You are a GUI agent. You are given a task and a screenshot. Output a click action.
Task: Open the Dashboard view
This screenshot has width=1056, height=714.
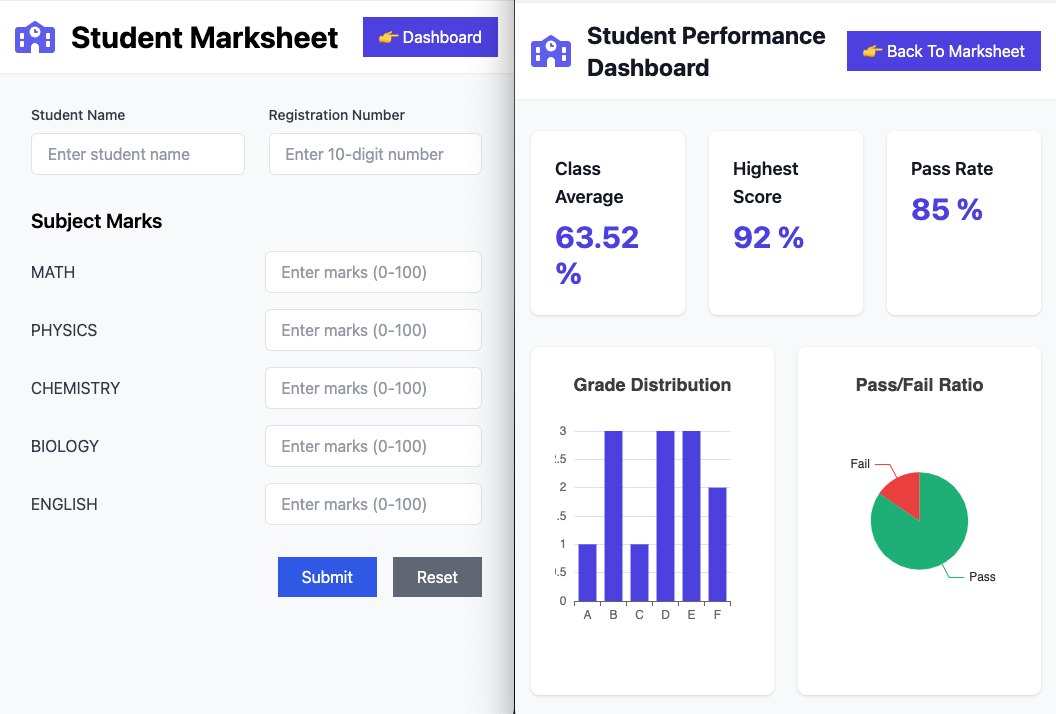point(430,36)
